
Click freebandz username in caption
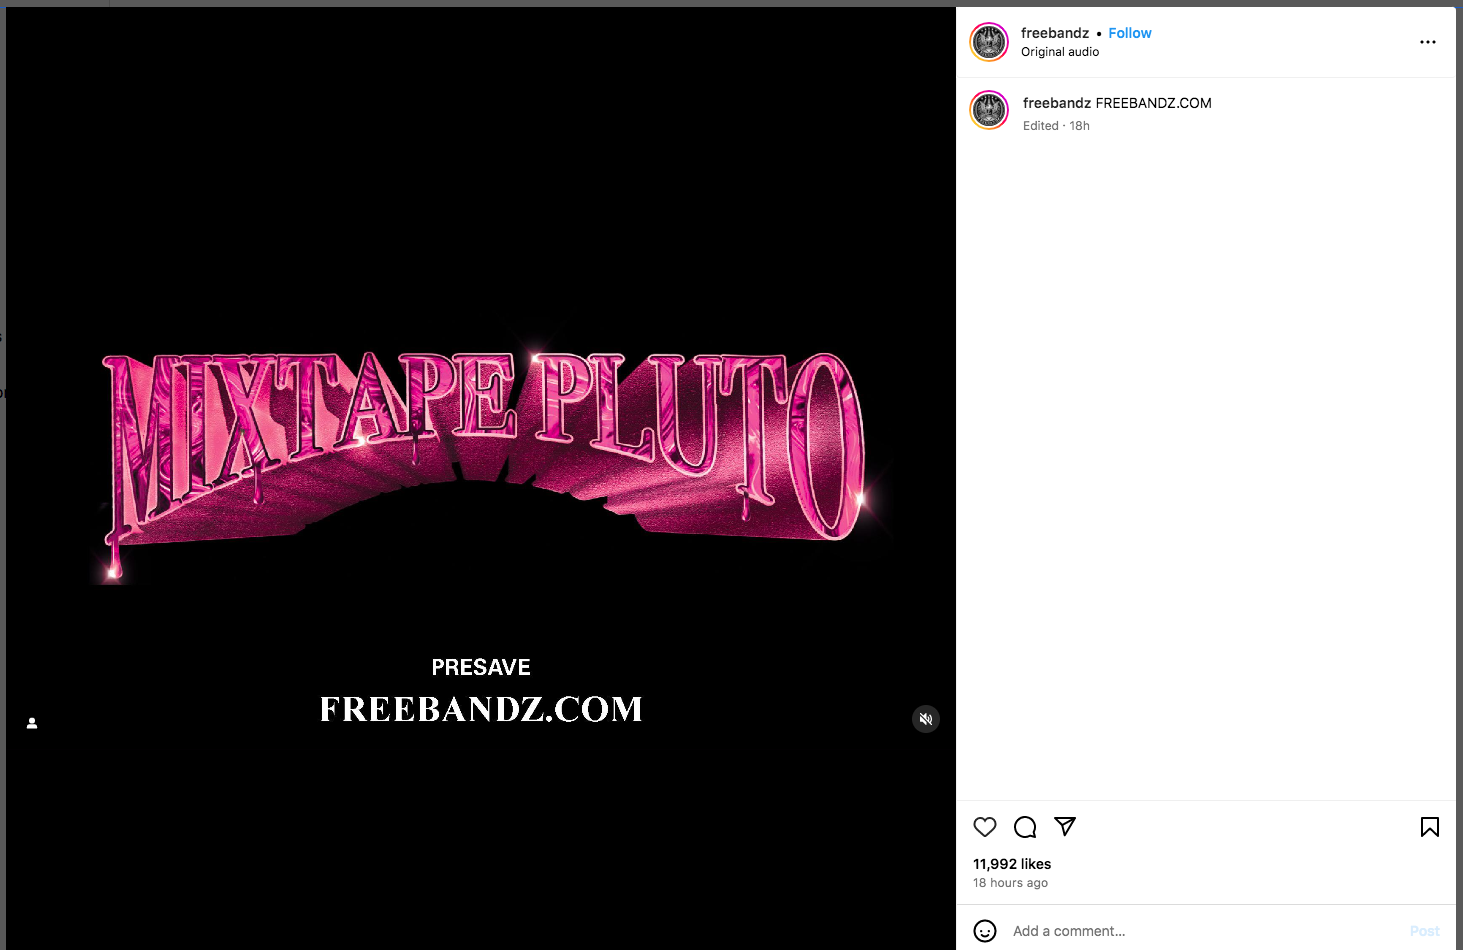pos(1057,103)
